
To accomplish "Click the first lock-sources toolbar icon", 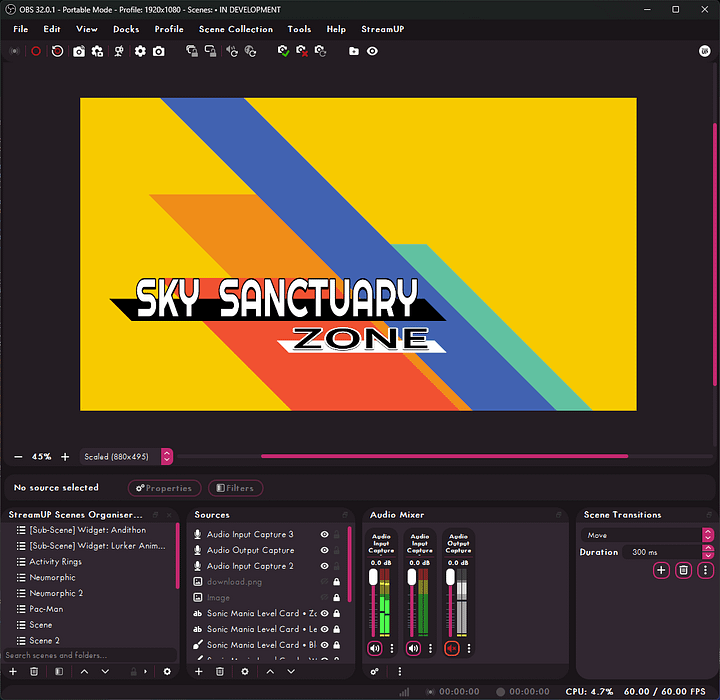I will coord(192,51).
